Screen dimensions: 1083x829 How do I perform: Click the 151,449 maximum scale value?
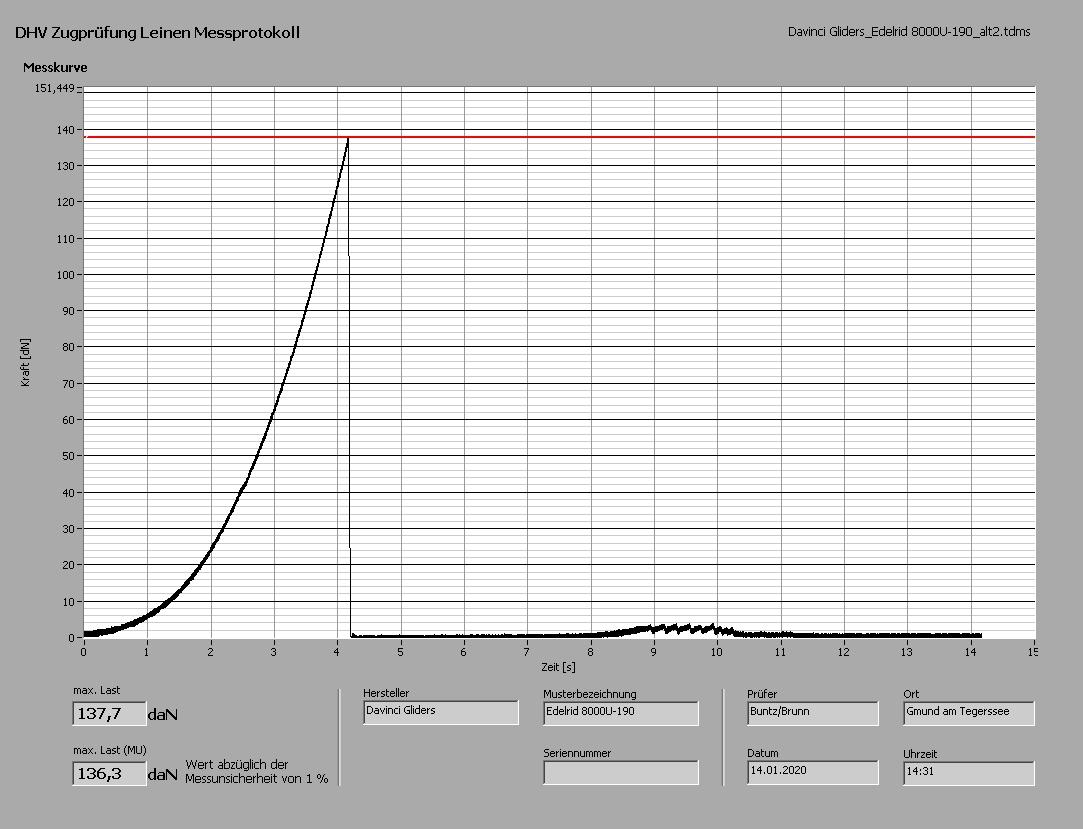[x=55, y=88]
